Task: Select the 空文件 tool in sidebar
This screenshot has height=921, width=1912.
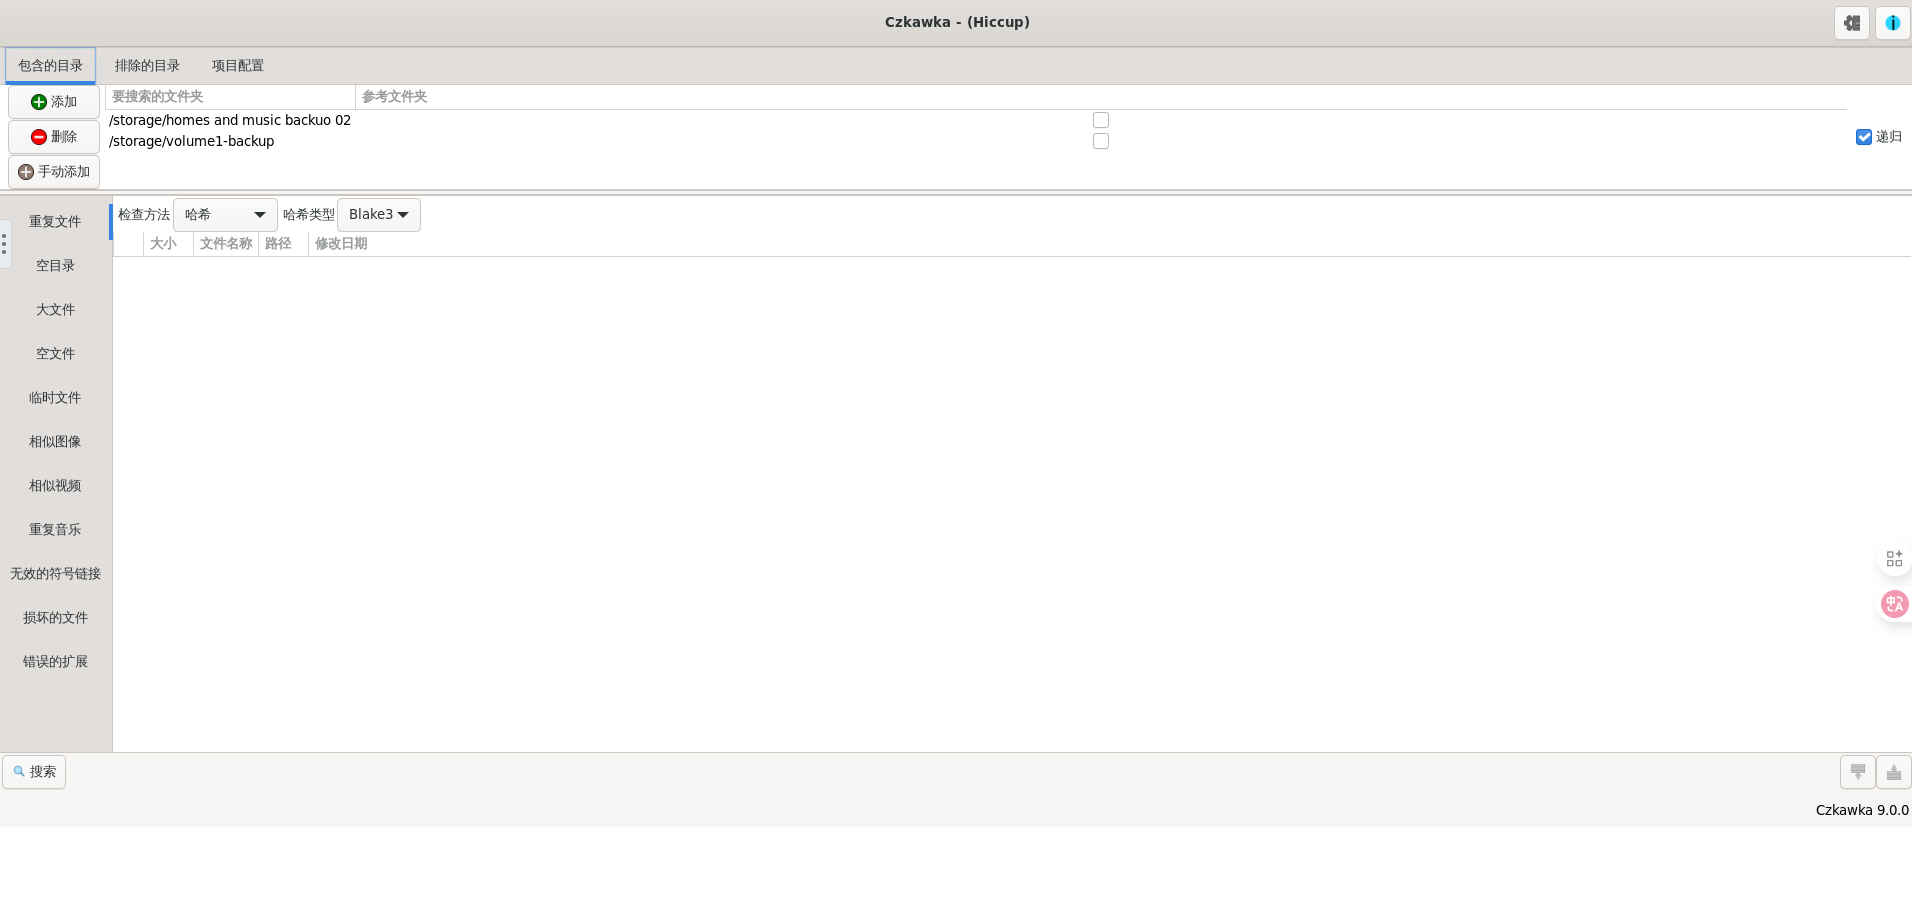Action: tap(55, 354)
